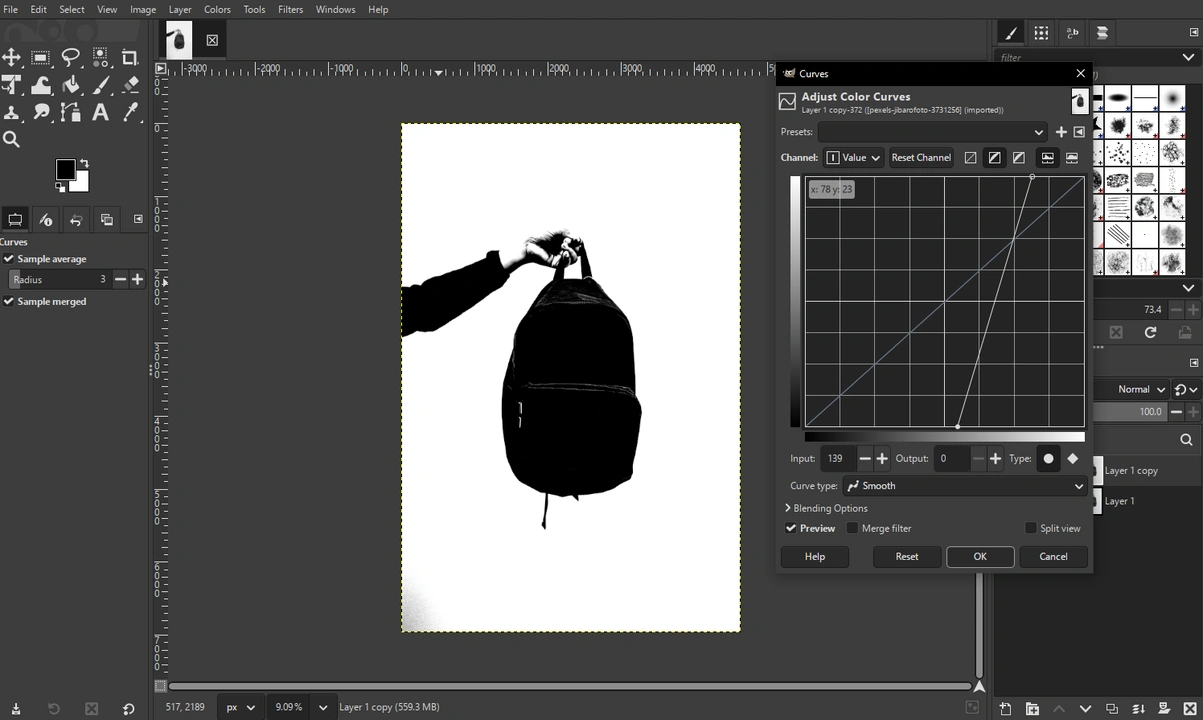Select the Move tool
The height and width of the screenshot is (720, 1203).
click(12, 57)
